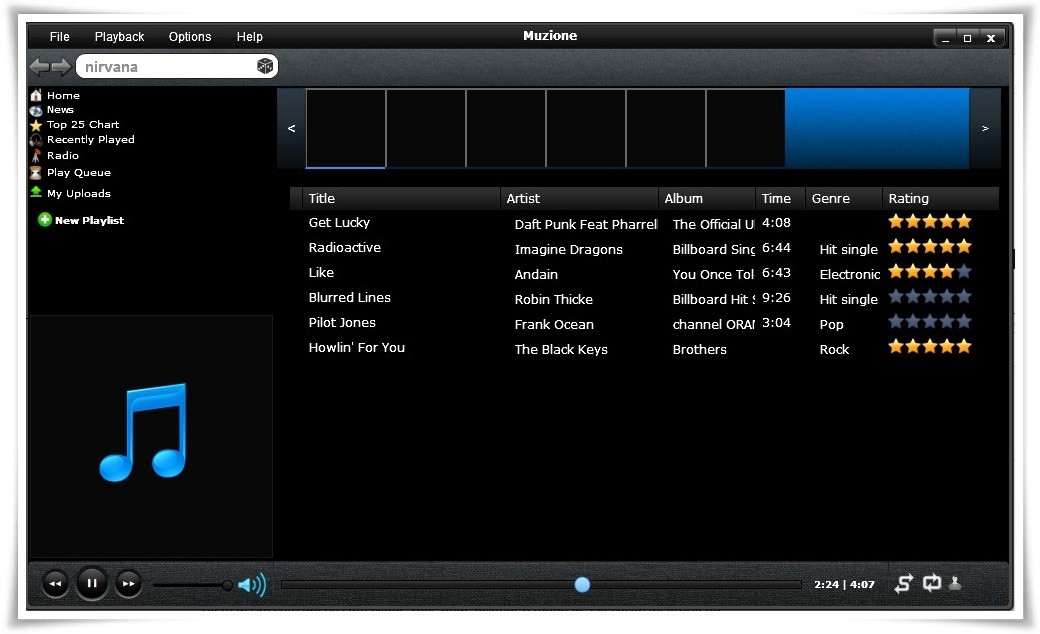1040x634 pixels.
Task: Toggle repeat mode
Action: 932,583
